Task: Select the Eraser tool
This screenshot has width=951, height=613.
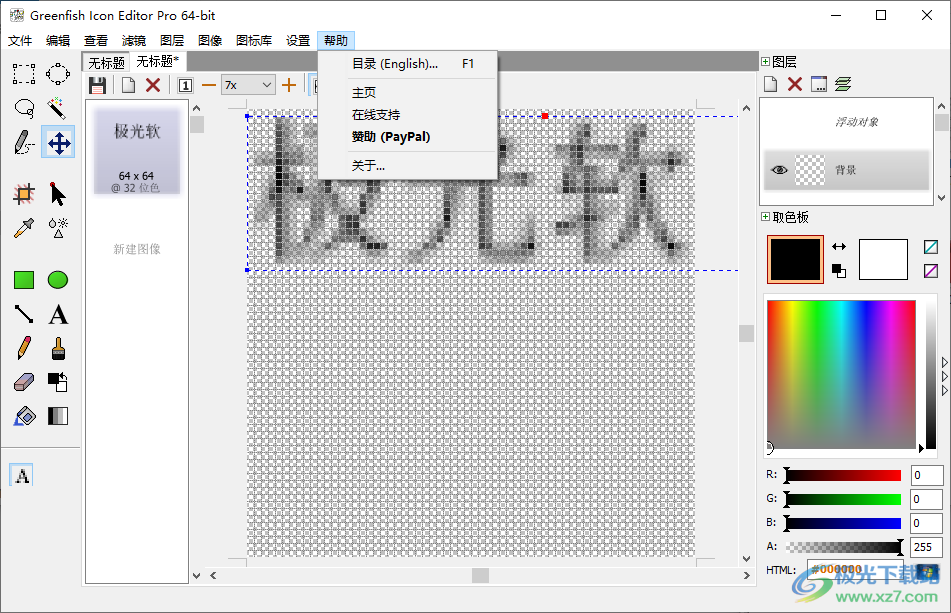Action: click(x=22, y=382)
